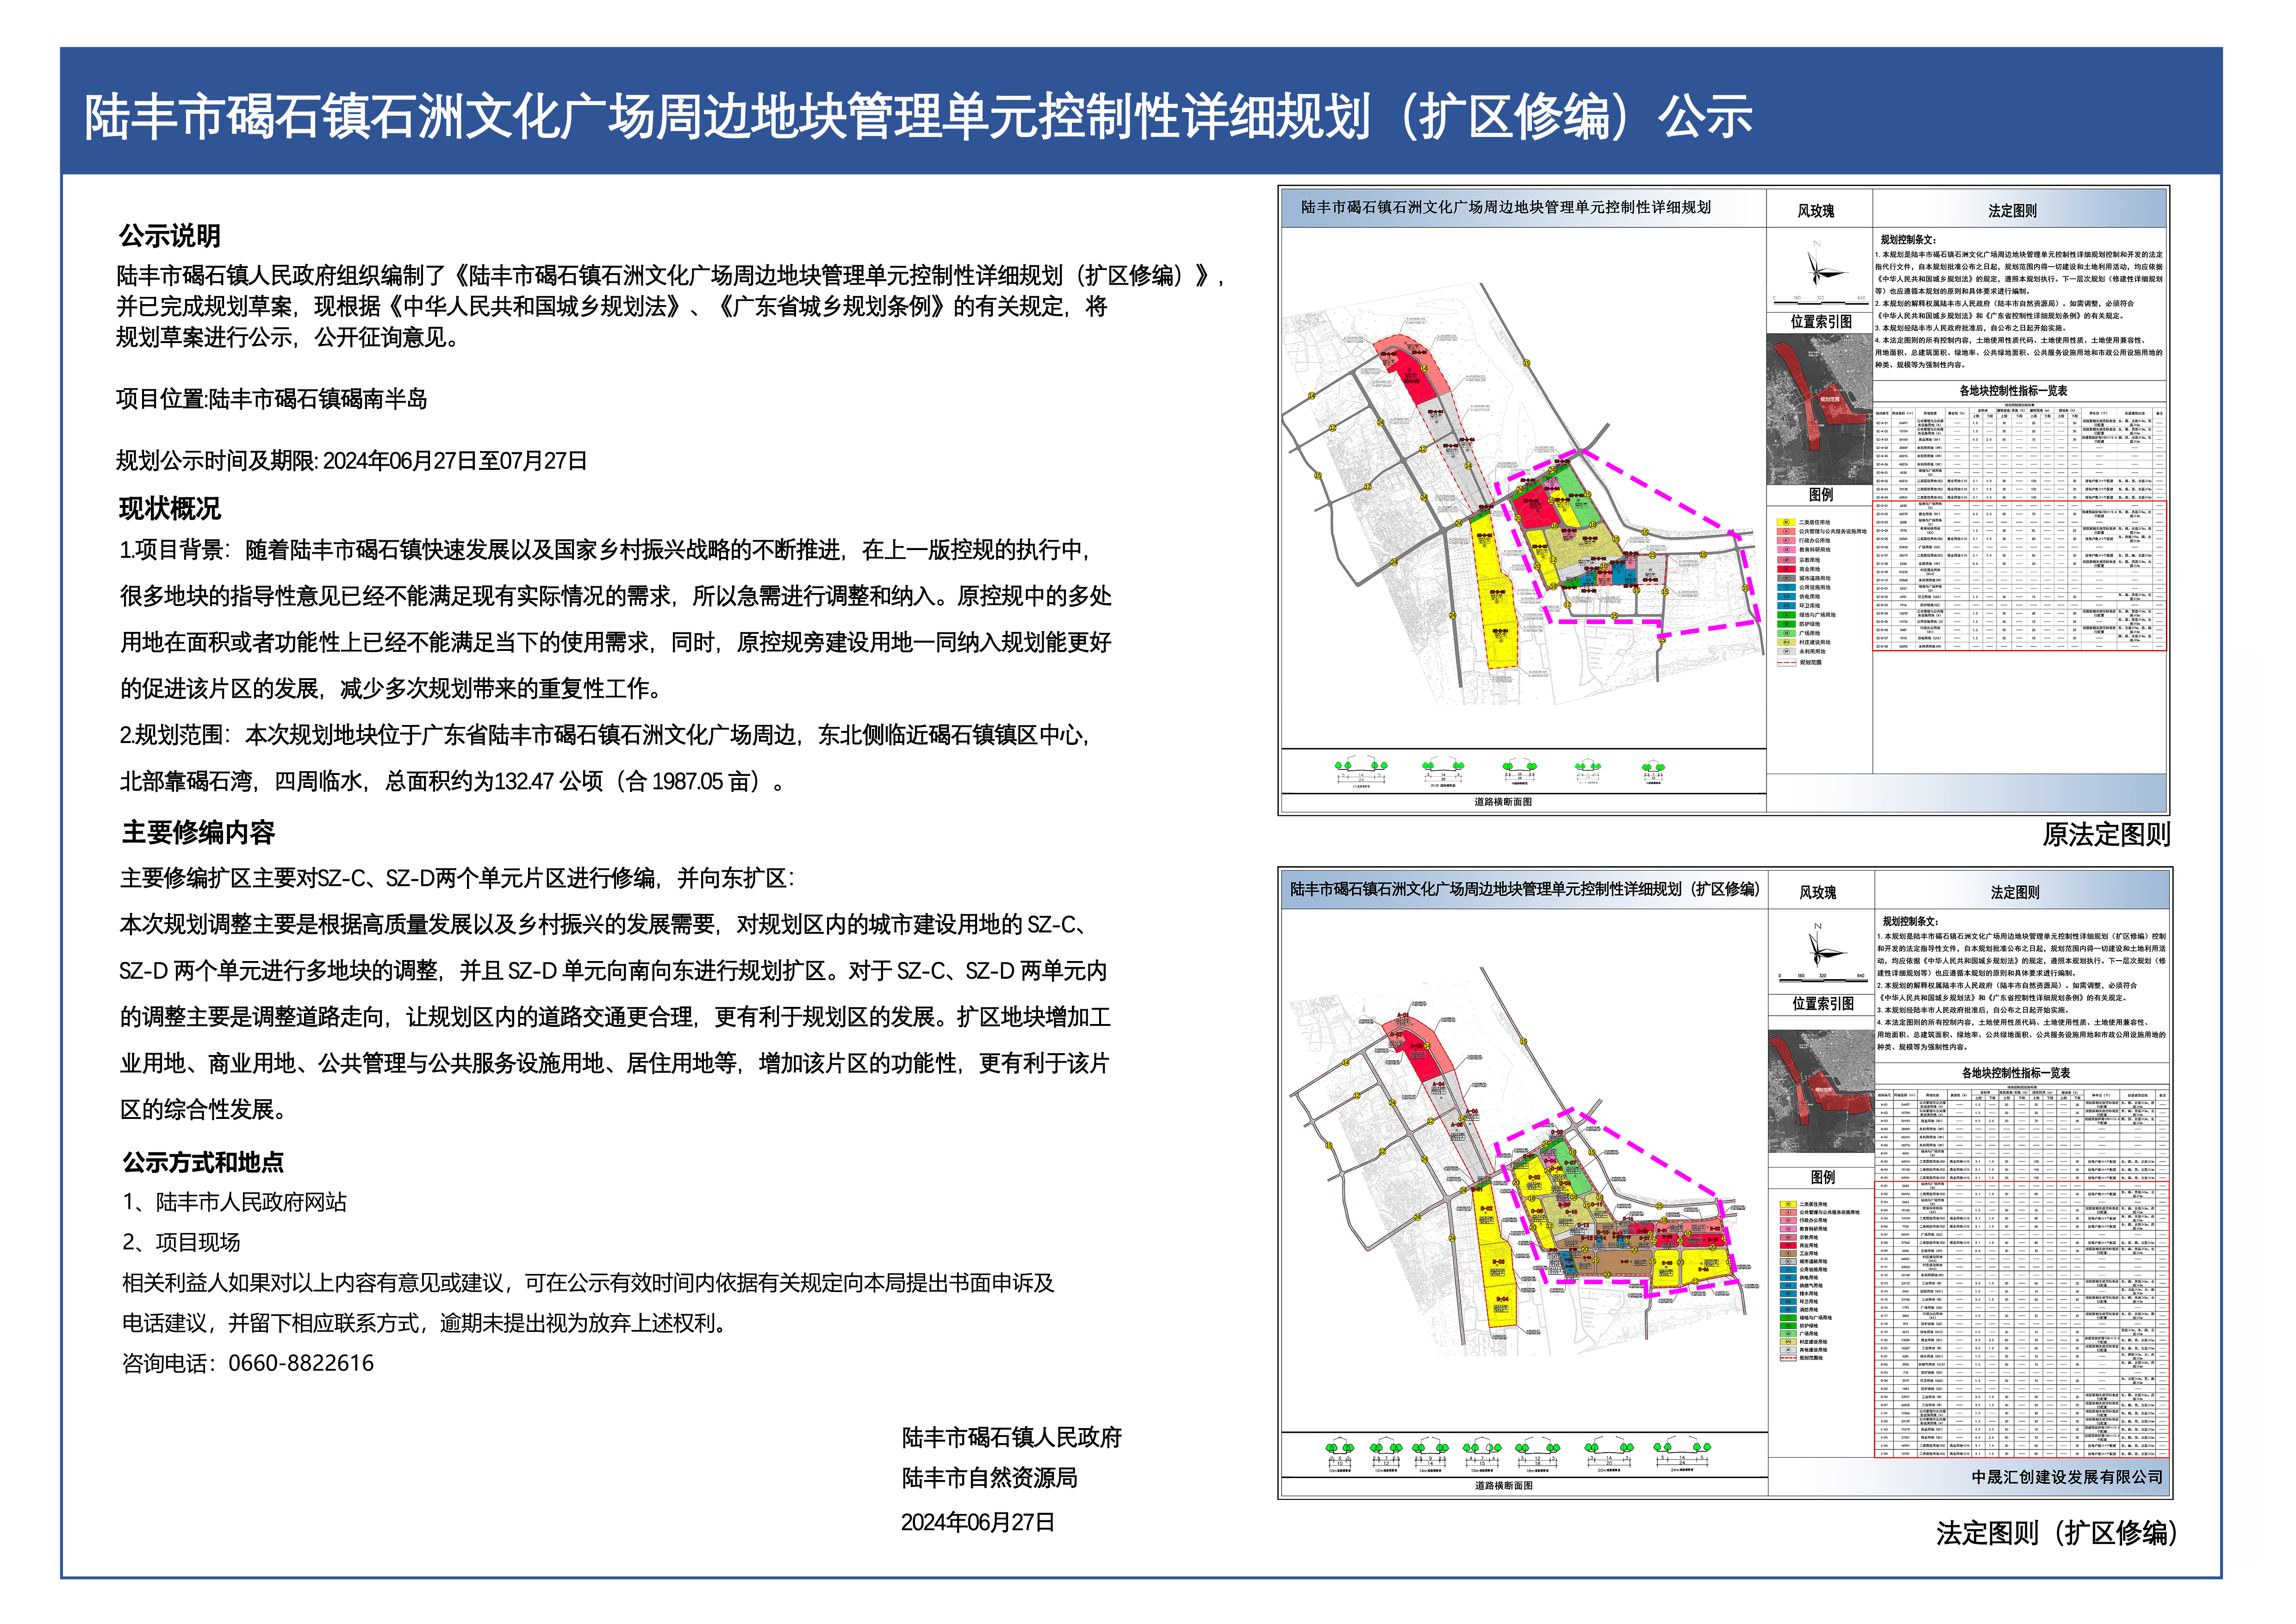
Task: Click the yellow 二类居住用地 legend swatch in the original panel
Action: point(1786,522)
